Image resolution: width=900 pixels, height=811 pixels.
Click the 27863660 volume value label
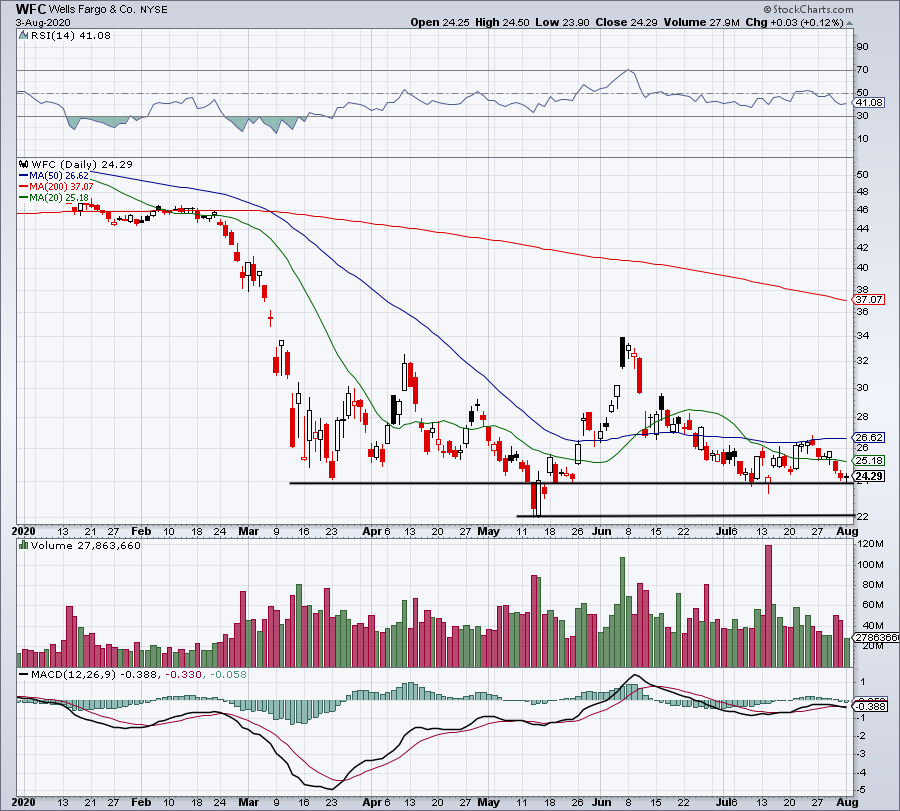click(x=876, y=638)
